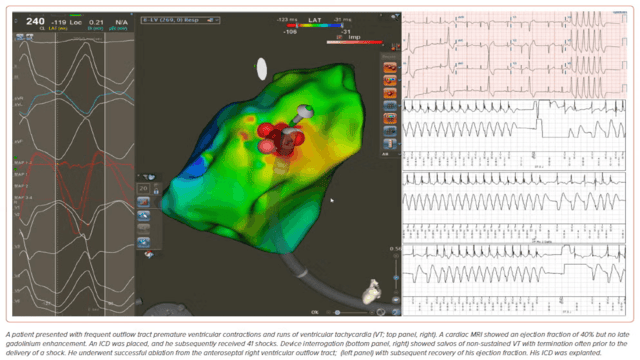The width and height of the screenshot is (640, 360).
Task: Open the map selection dropdown at top
Action: point(180,20)
